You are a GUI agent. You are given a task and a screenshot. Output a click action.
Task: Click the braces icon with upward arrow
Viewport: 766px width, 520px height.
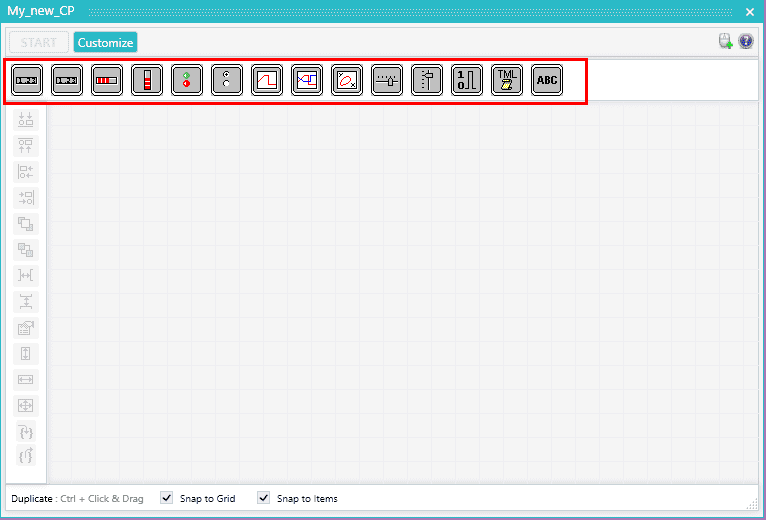click(x=26, y=455)
